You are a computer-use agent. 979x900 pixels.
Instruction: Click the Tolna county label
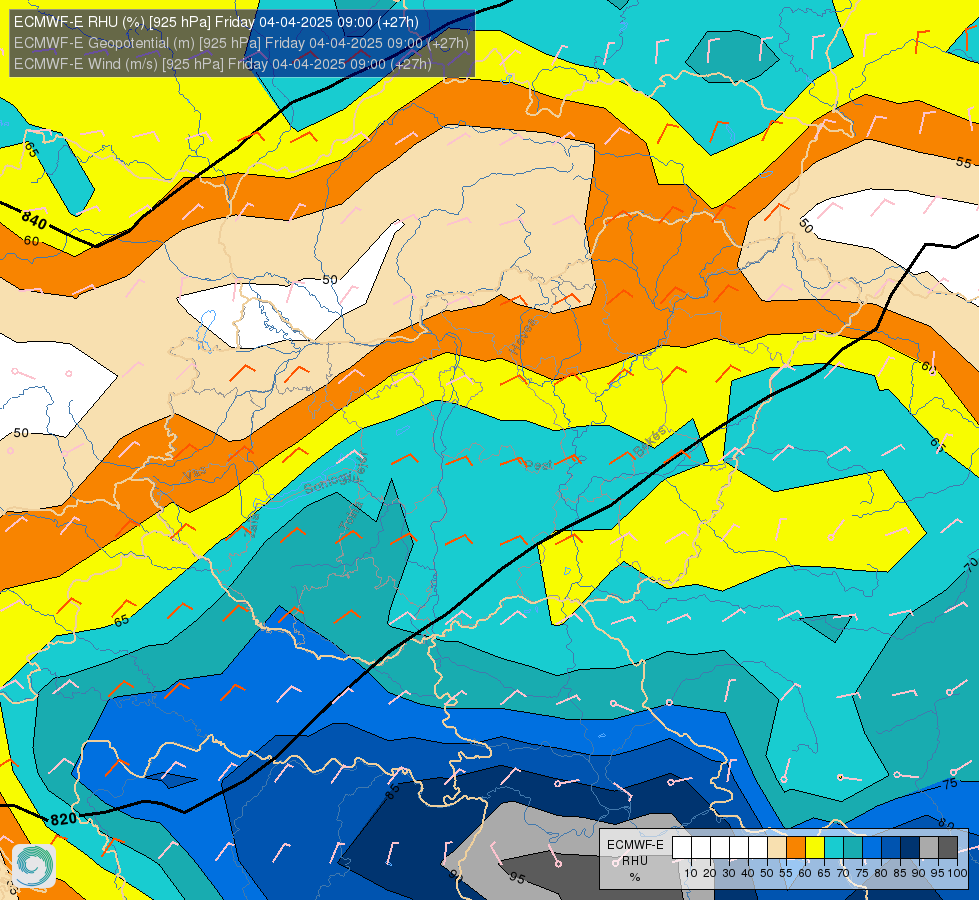tap(349, 515)
